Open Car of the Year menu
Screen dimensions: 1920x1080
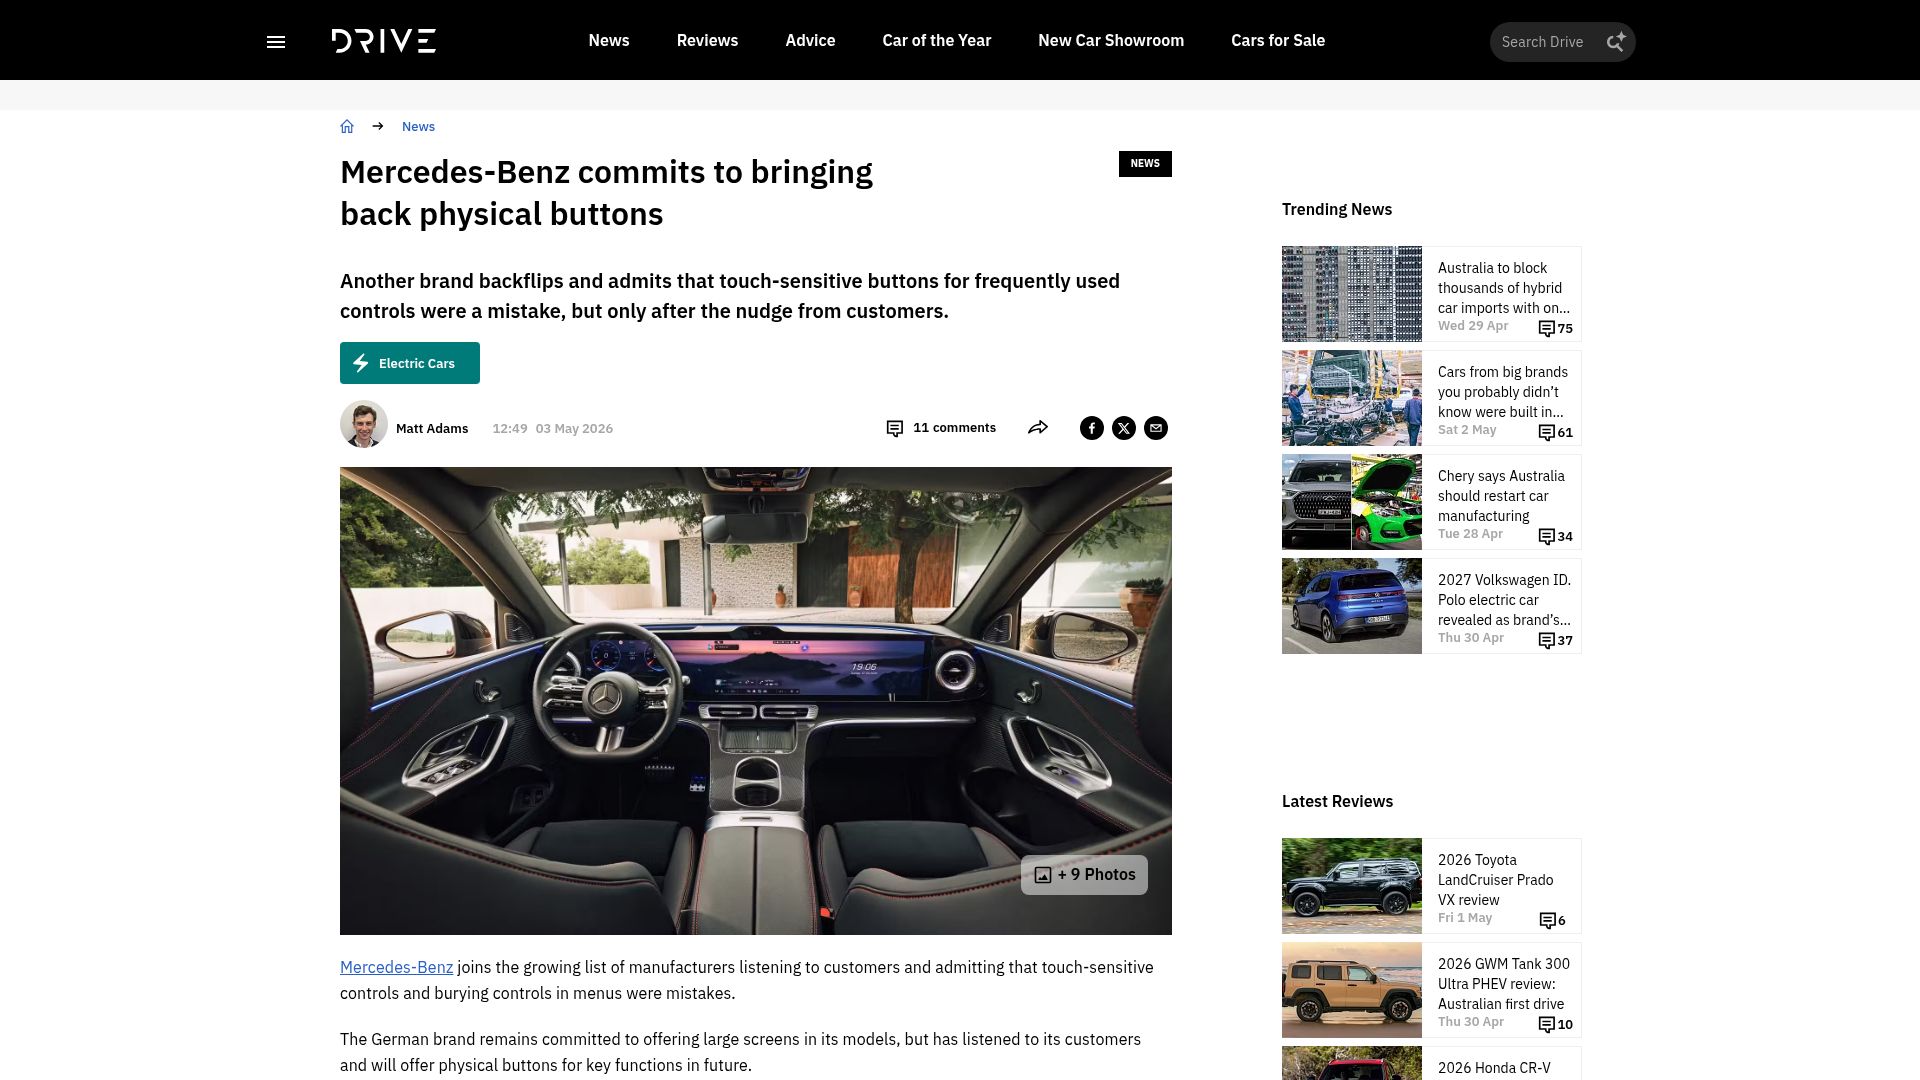(937, 40)
